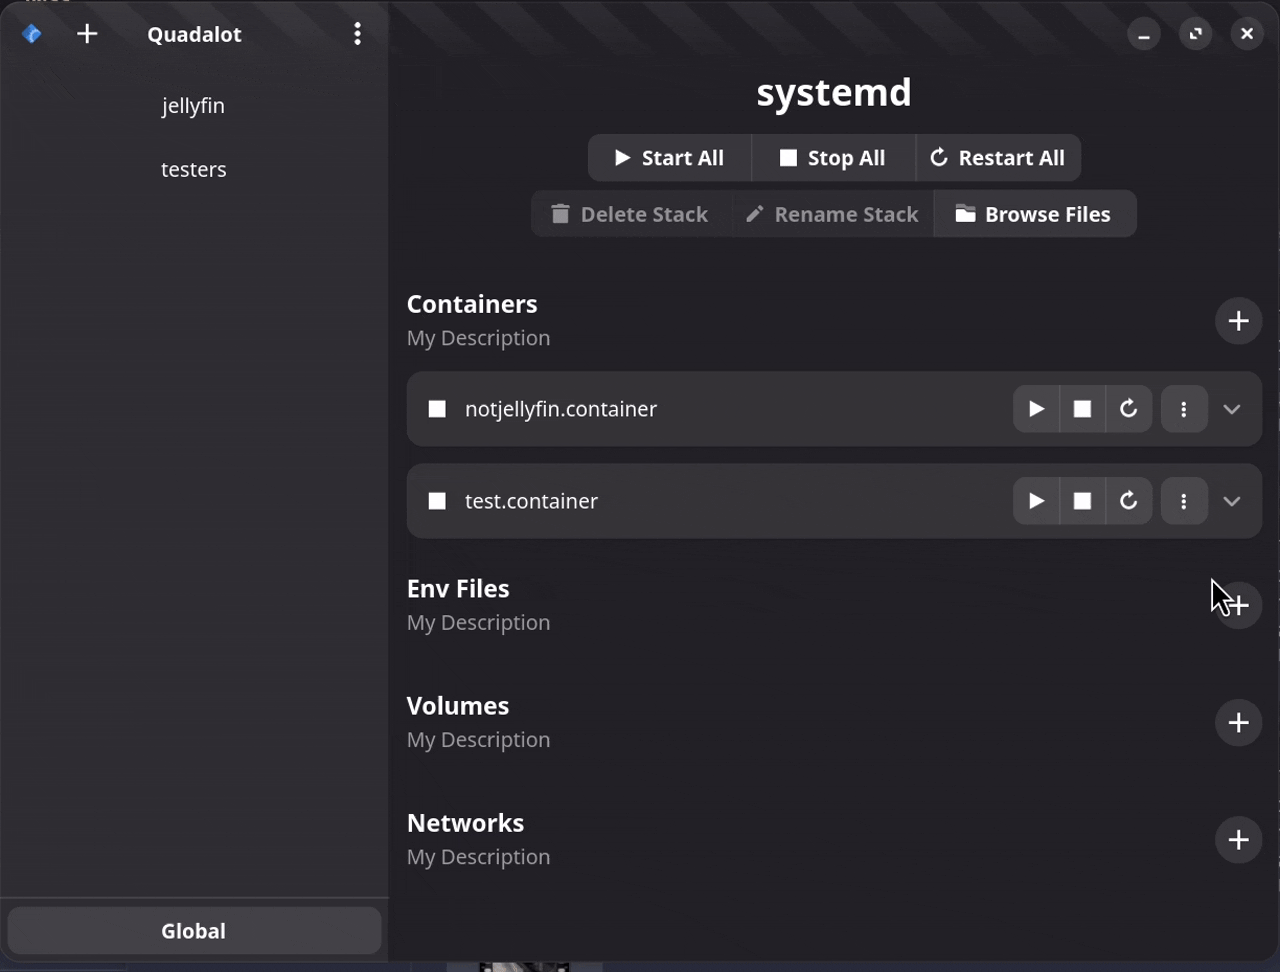The width and height of the screenshot is (1280, 972).
Task: Open more options for test.container
Action: click(x=1184, y=501)
